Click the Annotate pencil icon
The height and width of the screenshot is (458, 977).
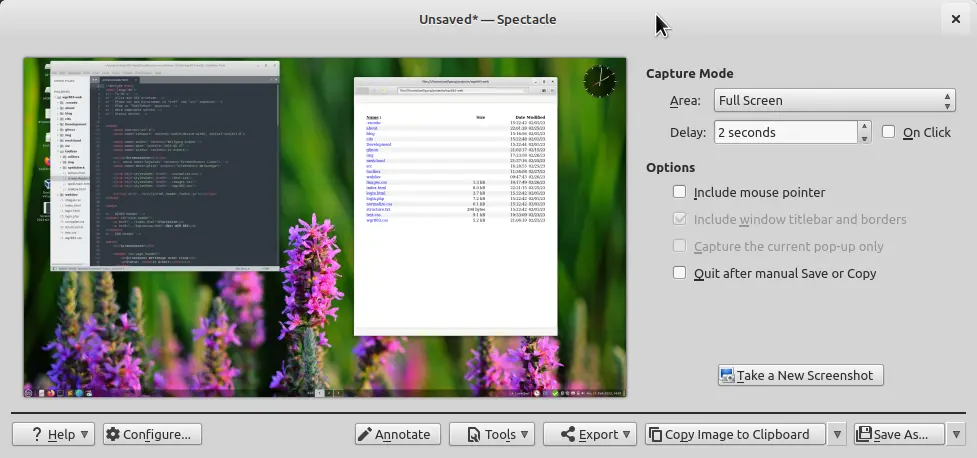(x=365, y=435)
